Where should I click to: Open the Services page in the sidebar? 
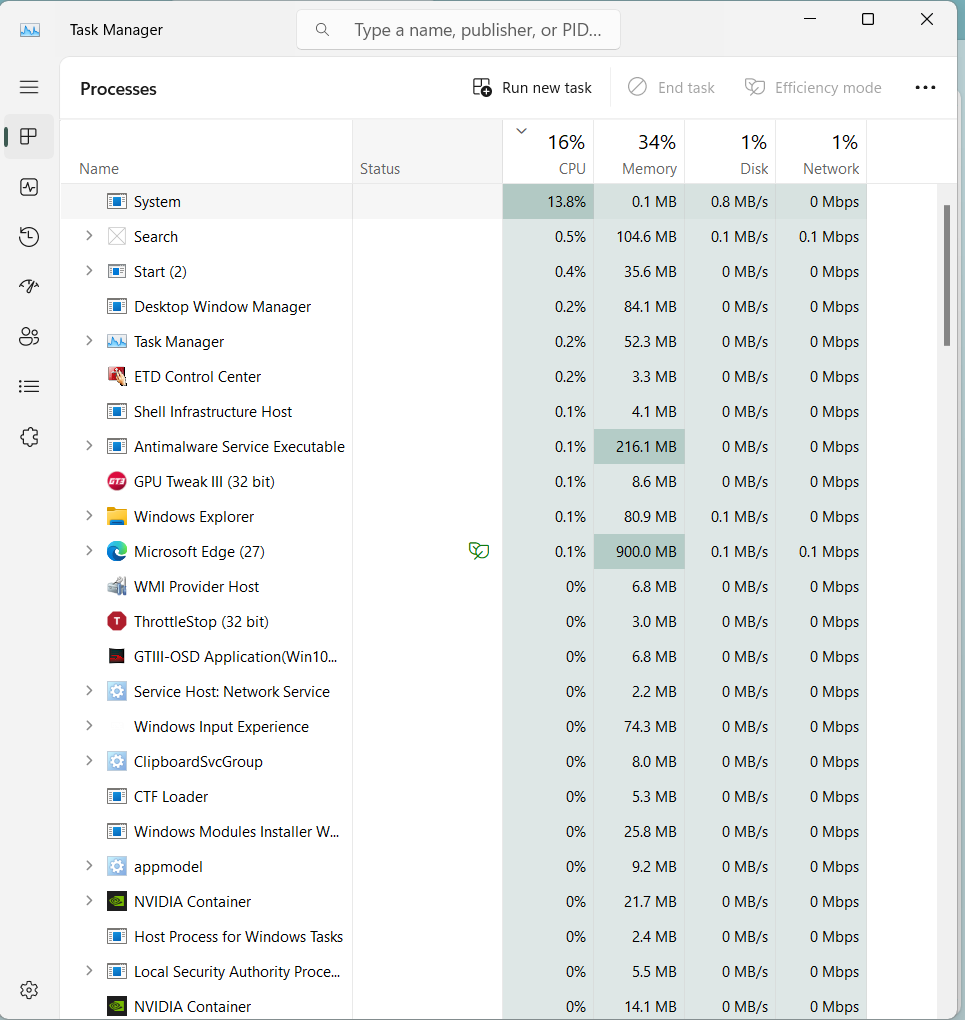pyautogui.click(x=29, y=437)
